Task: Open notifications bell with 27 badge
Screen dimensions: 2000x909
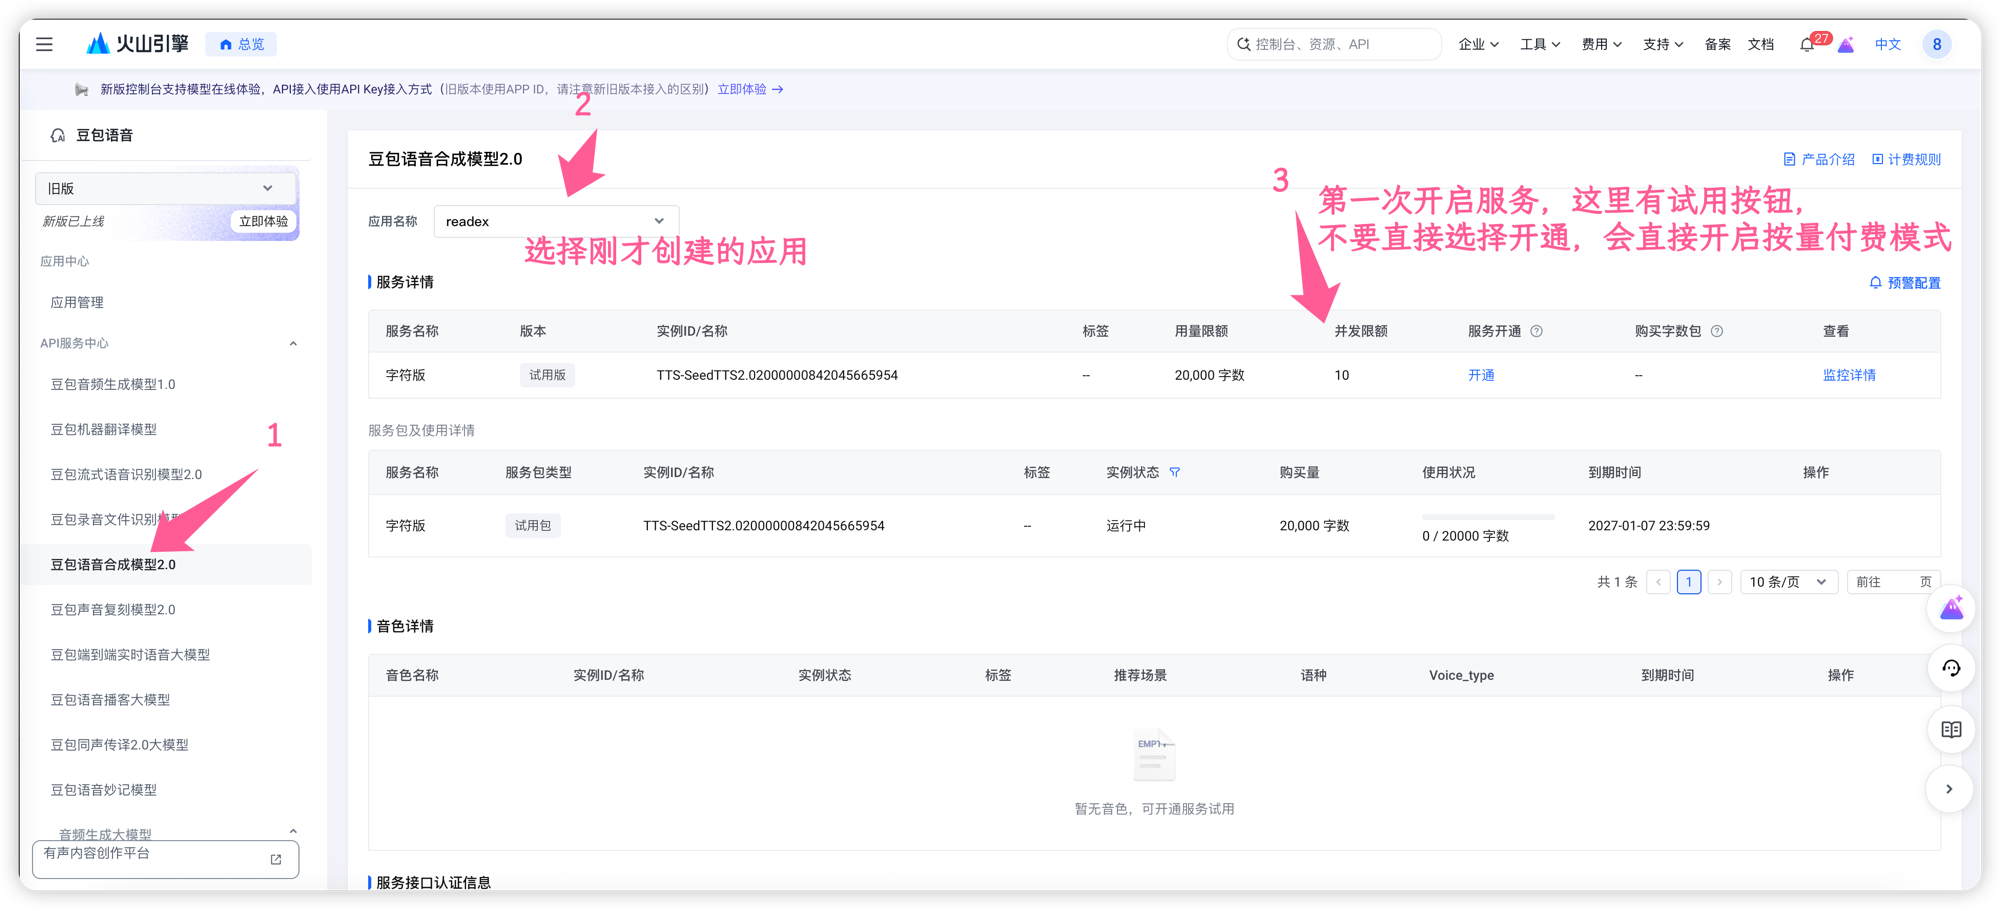Action: [1808, 44]
